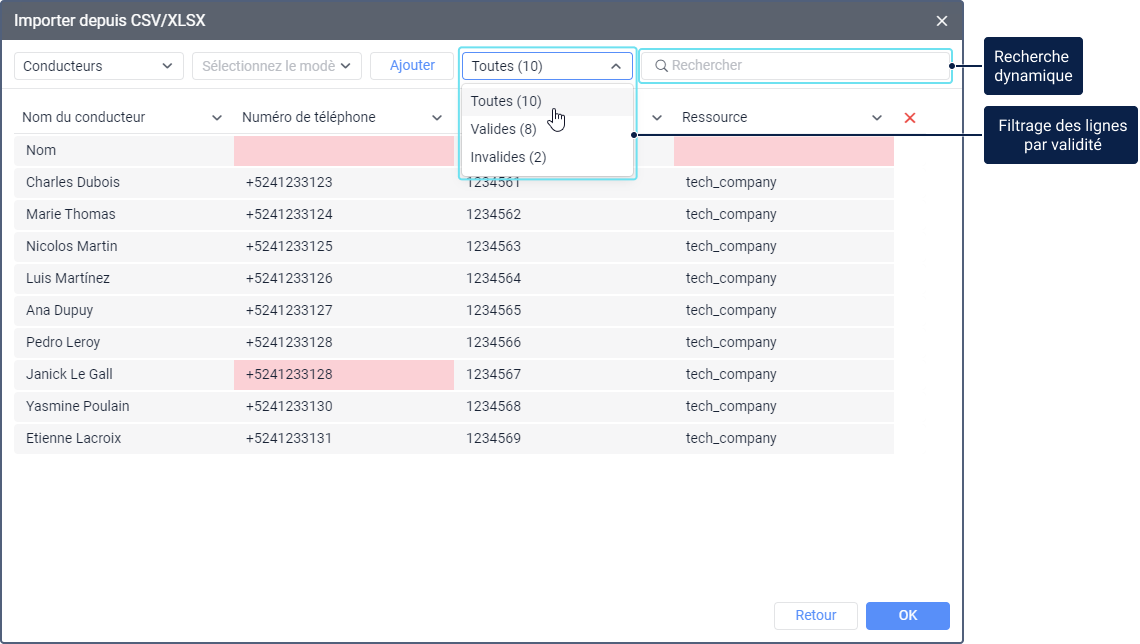Select Valides (8) filter option
This screenshot has width=1140, height=644.
click(x=547, y=129)
